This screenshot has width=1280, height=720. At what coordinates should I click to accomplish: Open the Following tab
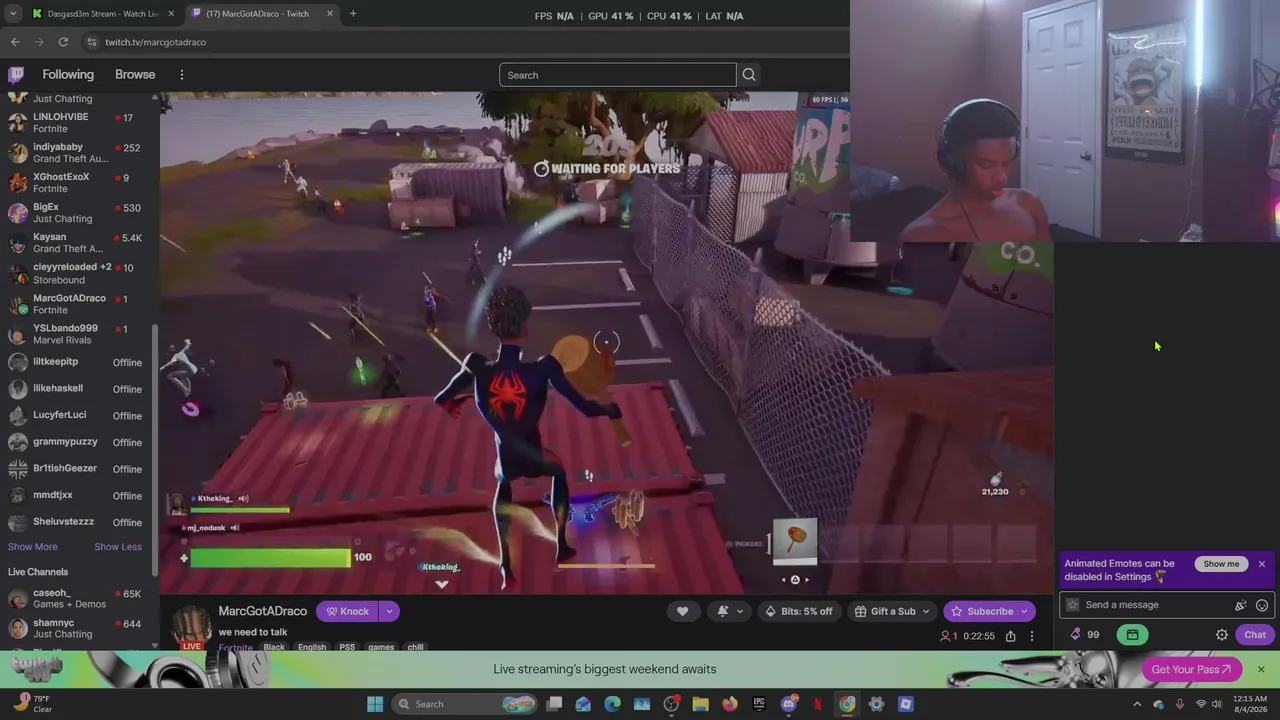68,75
